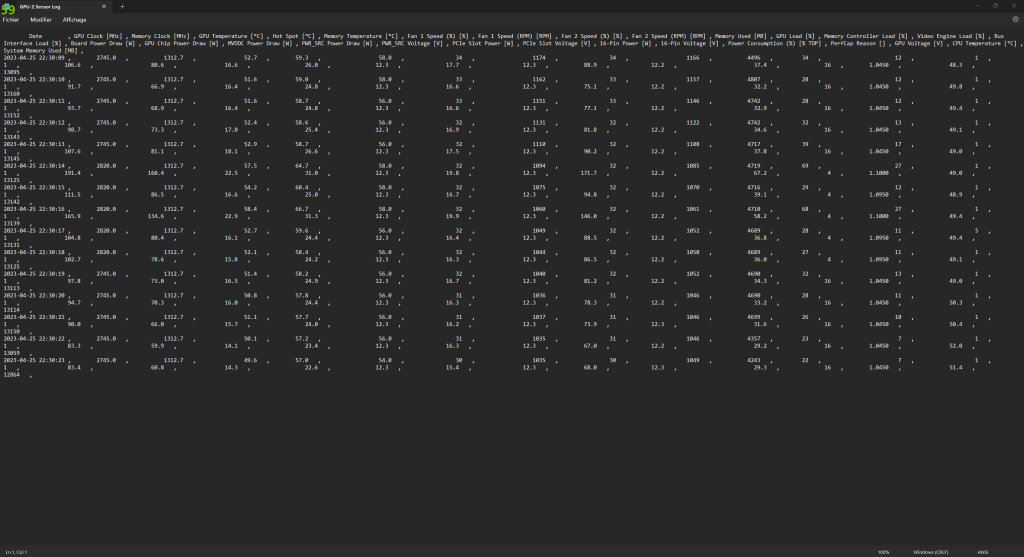Click the 16-pin power value 171.7
The image size is (1024, 557).
click(588, 173)
